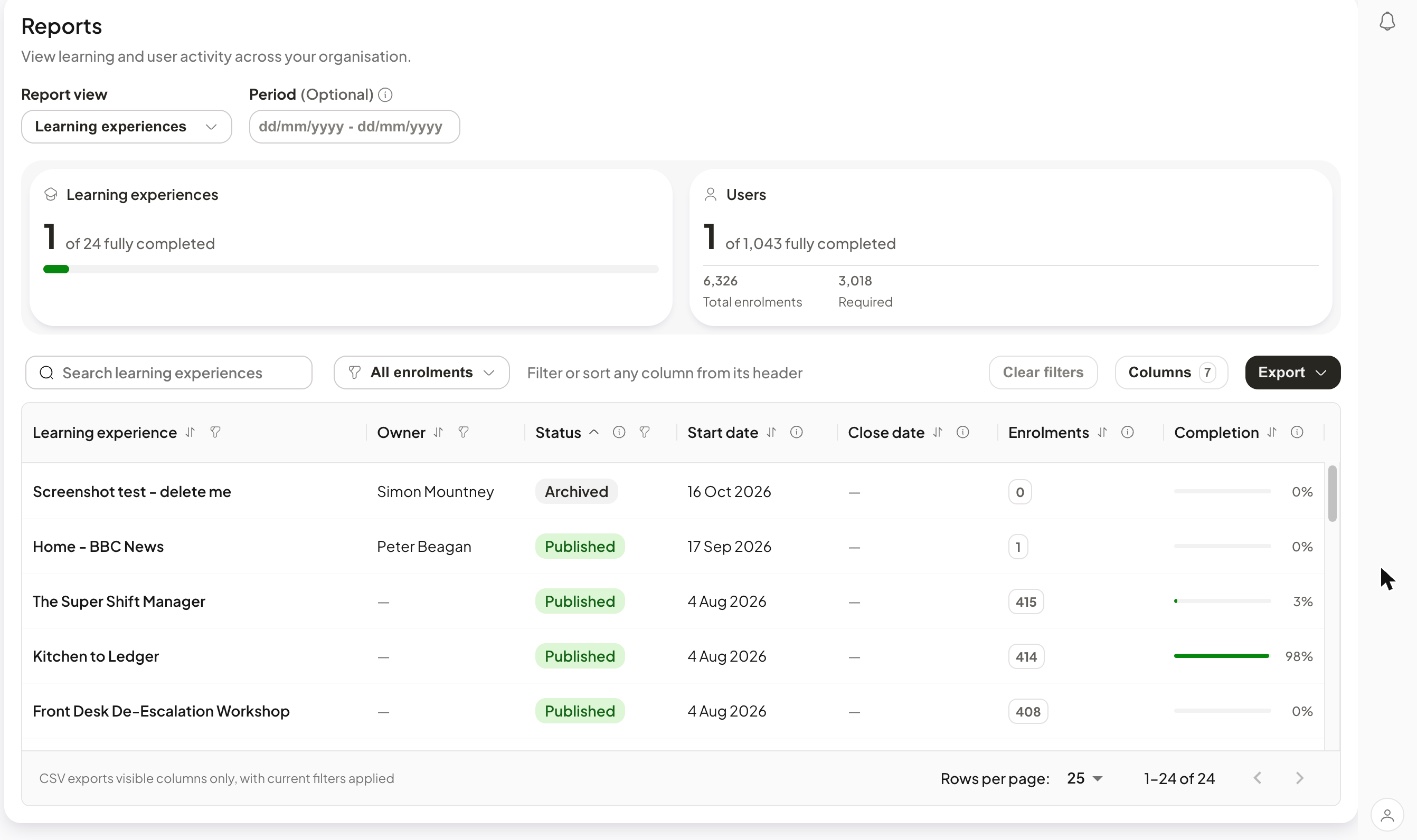The height and width of the screenshot is (840, 1417).
Task: Sort the Close date column
Action: [x=937, y=433]
